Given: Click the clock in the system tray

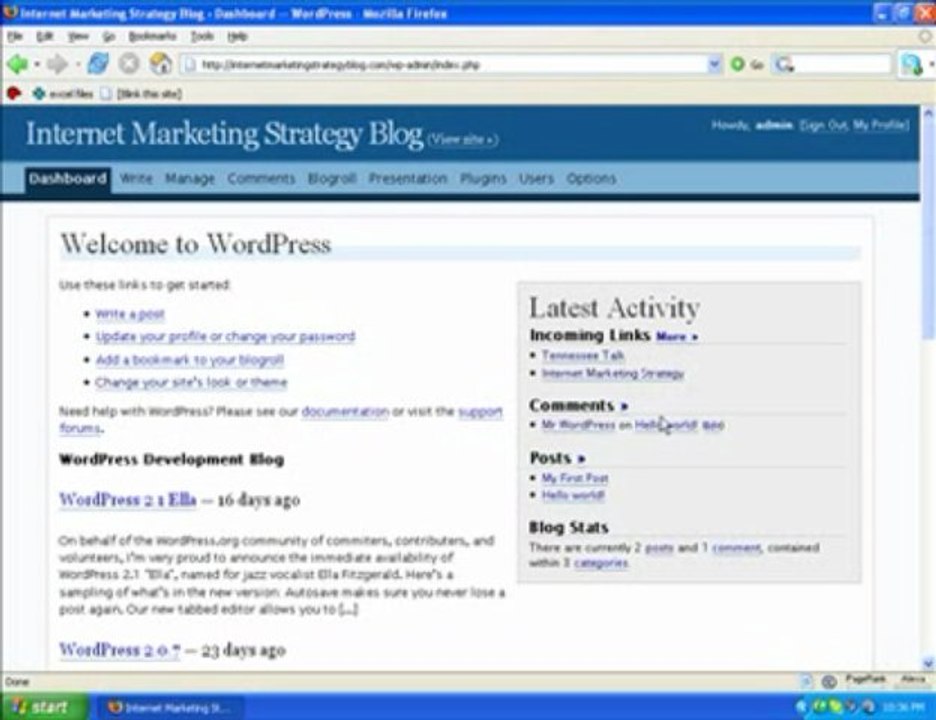Looking at the screenshot, I should [x=904, y=707].
